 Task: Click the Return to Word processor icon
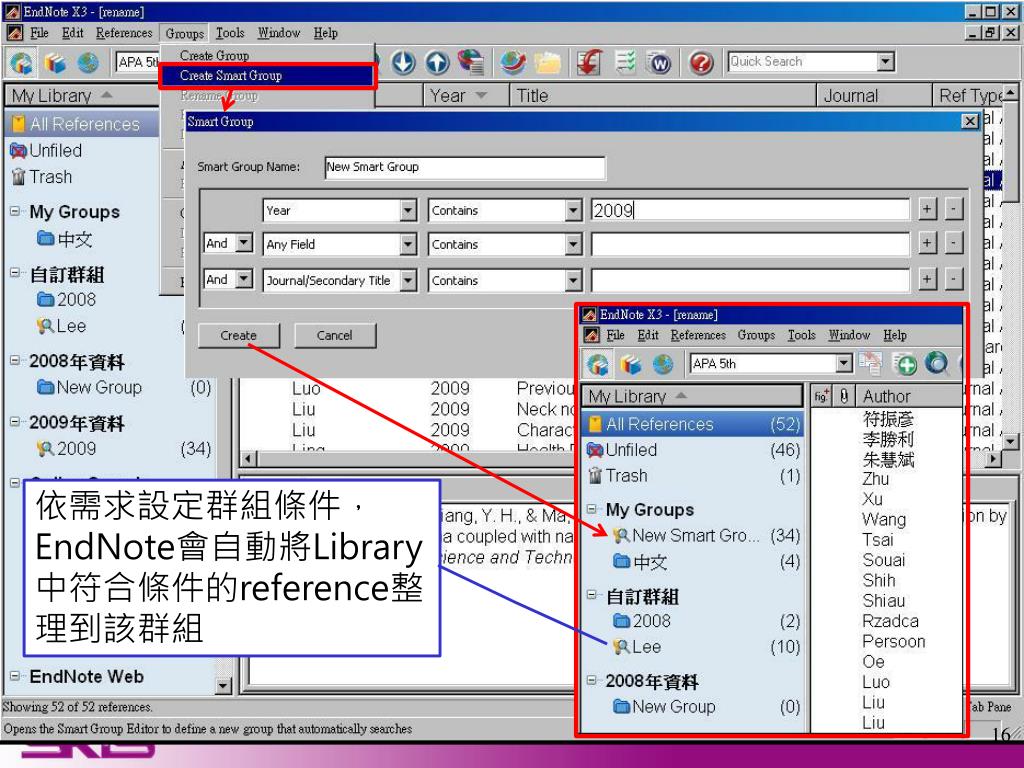click(x=660, y=63)
